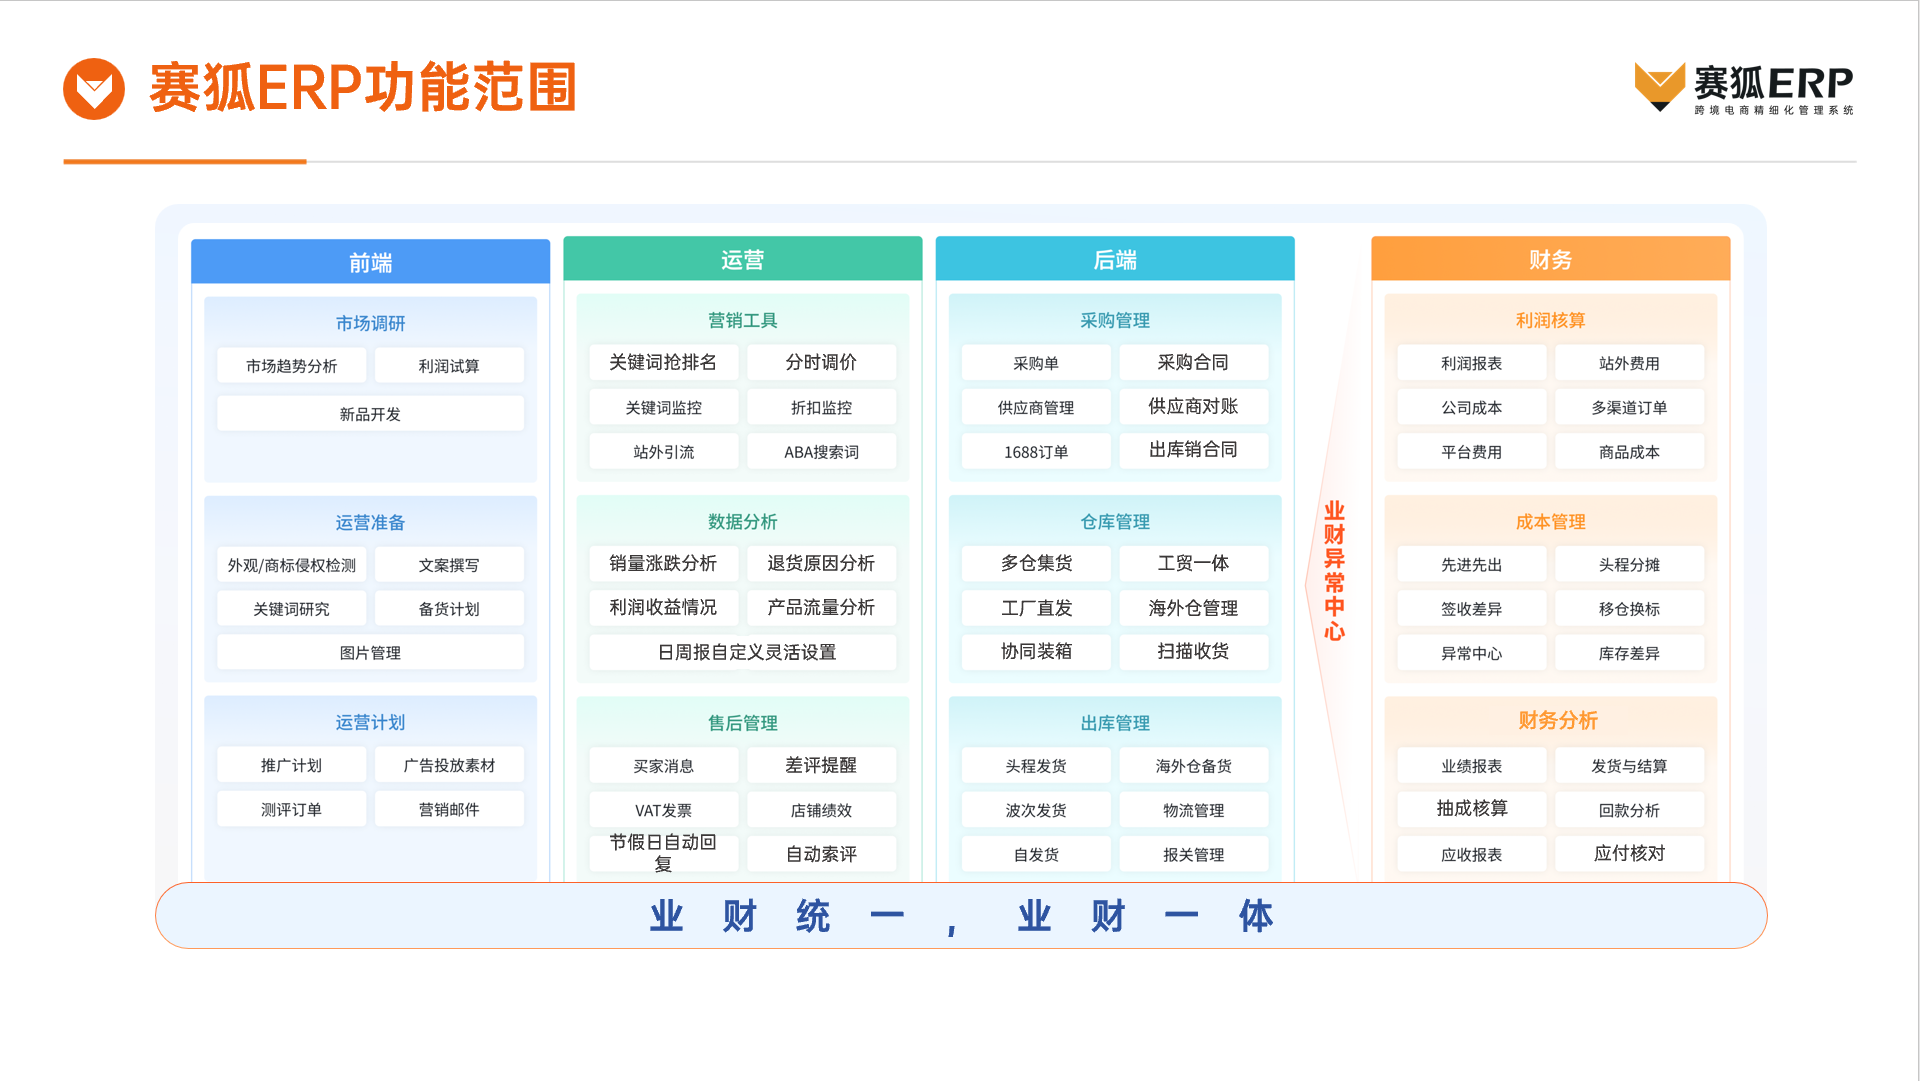Viewport: 1920px width, 1081px height.
Task: Click the 日周报自定义灵活设置 box
Action: [x=742, y=652]
